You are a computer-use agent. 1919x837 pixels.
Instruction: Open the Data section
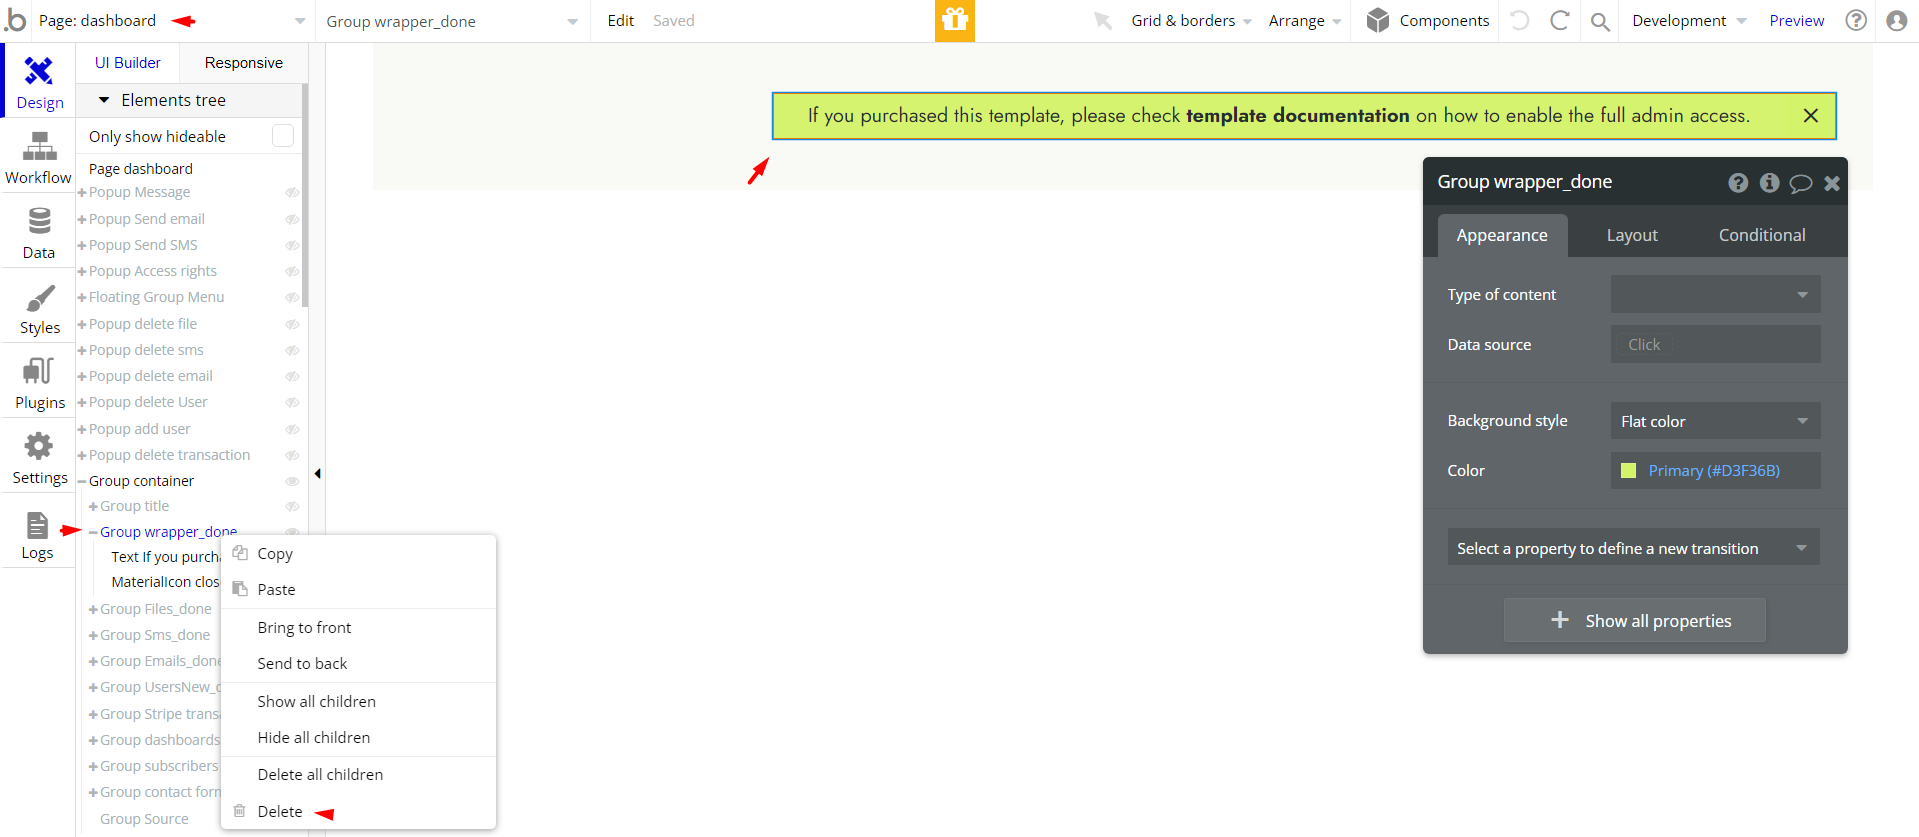39,232
